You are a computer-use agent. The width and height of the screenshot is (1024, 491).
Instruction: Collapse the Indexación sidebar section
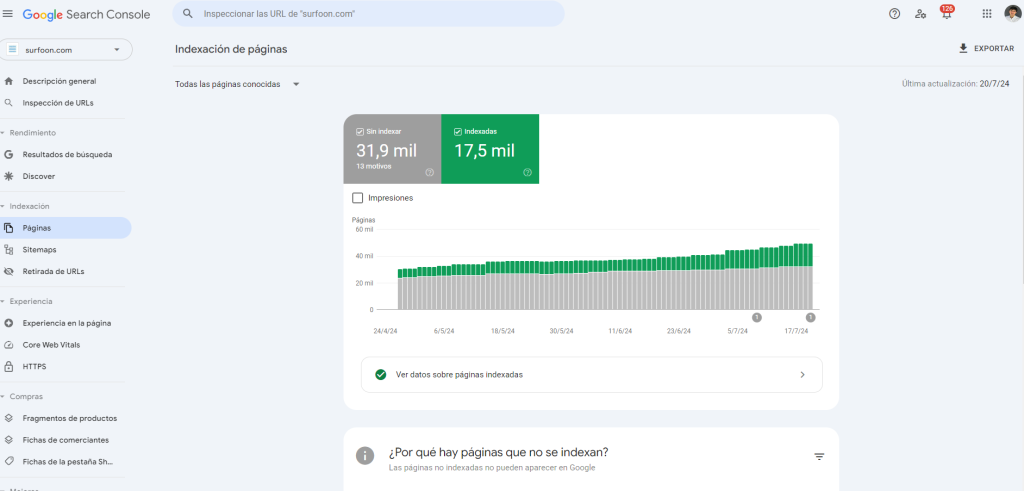tap(30, 206)
